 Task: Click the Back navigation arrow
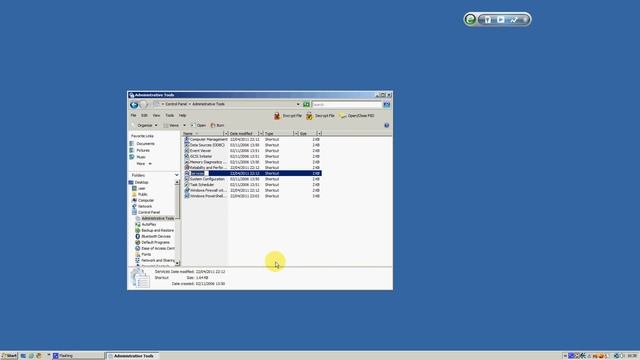(x=134, y=104)
